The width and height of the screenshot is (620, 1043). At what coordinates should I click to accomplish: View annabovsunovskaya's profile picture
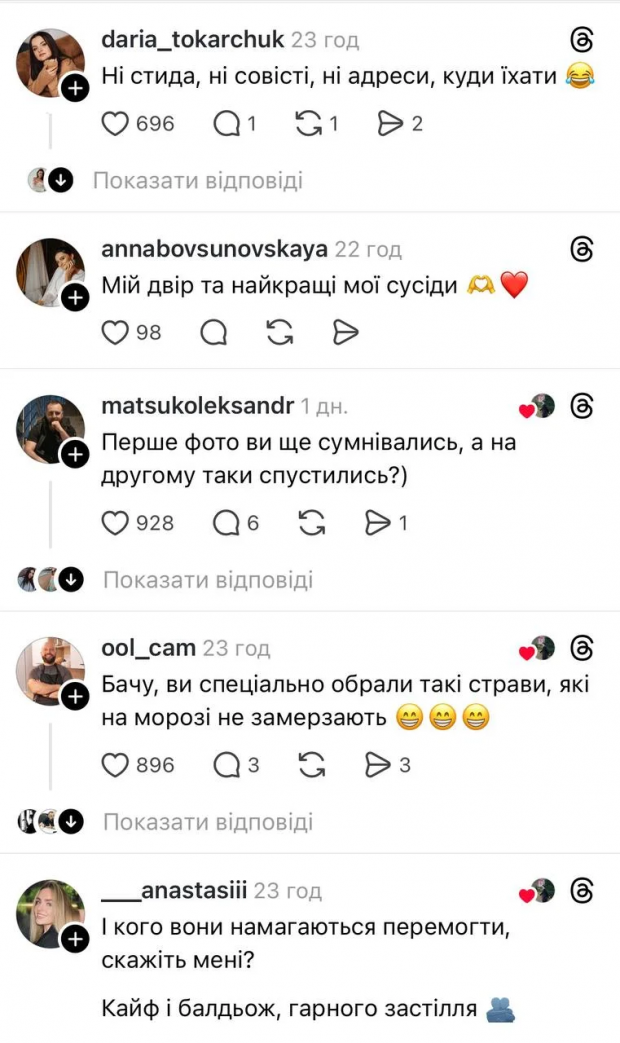[50, 270]
